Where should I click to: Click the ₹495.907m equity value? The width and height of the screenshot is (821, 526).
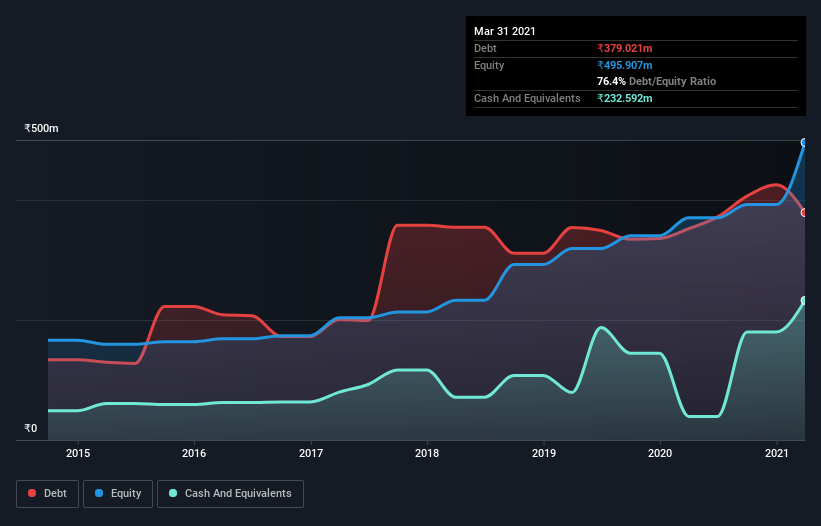tap(625, 65)
